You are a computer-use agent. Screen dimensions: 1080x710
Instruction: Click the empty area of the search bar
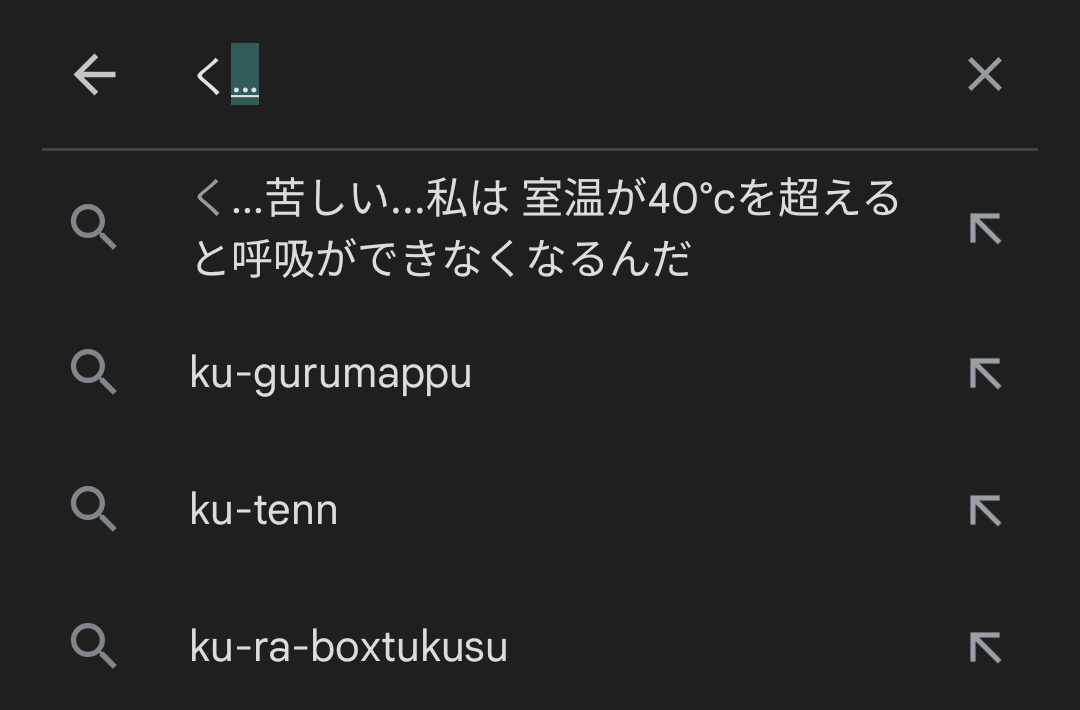[606, 74]
